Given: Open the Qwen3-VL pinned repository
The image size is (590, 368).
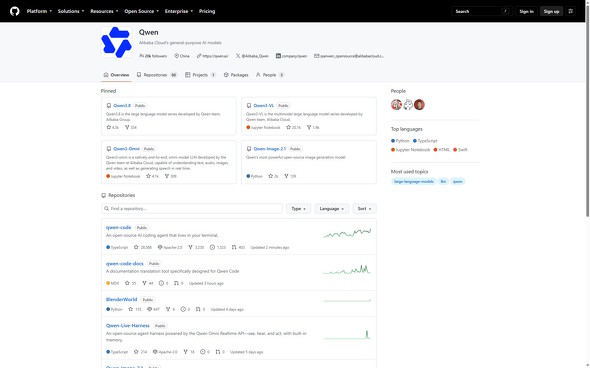Looking at the screenshot, I should 264,106.
